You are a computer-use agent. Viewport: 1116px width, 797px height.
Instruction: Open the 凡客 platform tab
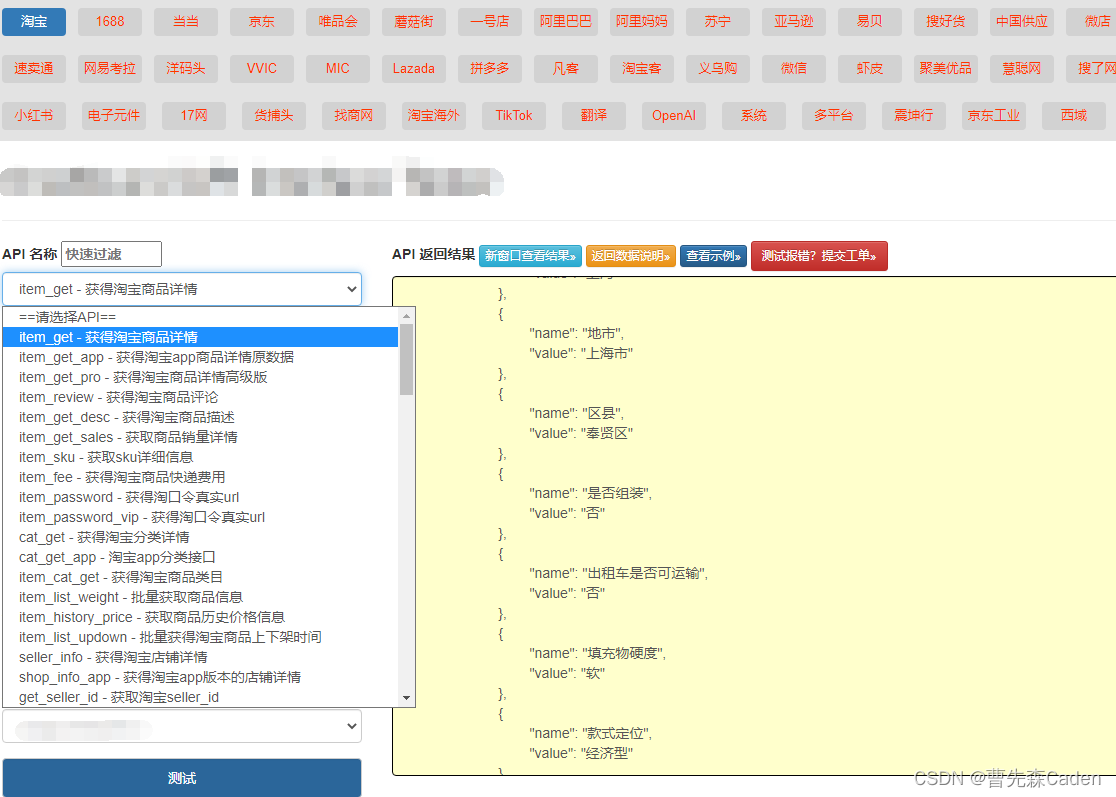[x=565, y=68]
